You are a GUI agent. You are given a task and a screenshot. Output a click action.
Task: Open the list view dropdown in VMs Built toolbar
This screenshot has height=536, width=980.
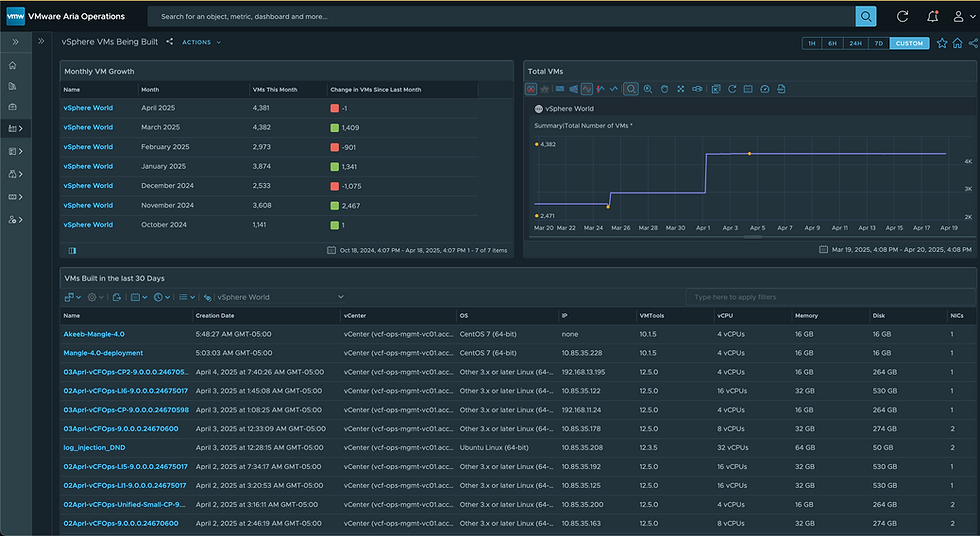[x=187, y=297]
